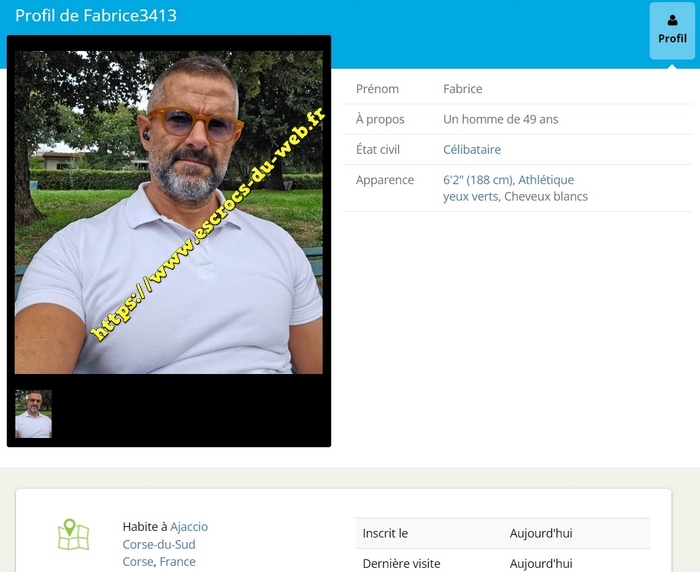Click the green map location icon
Screen dimensions: 700x572
(x=74, y=535)
